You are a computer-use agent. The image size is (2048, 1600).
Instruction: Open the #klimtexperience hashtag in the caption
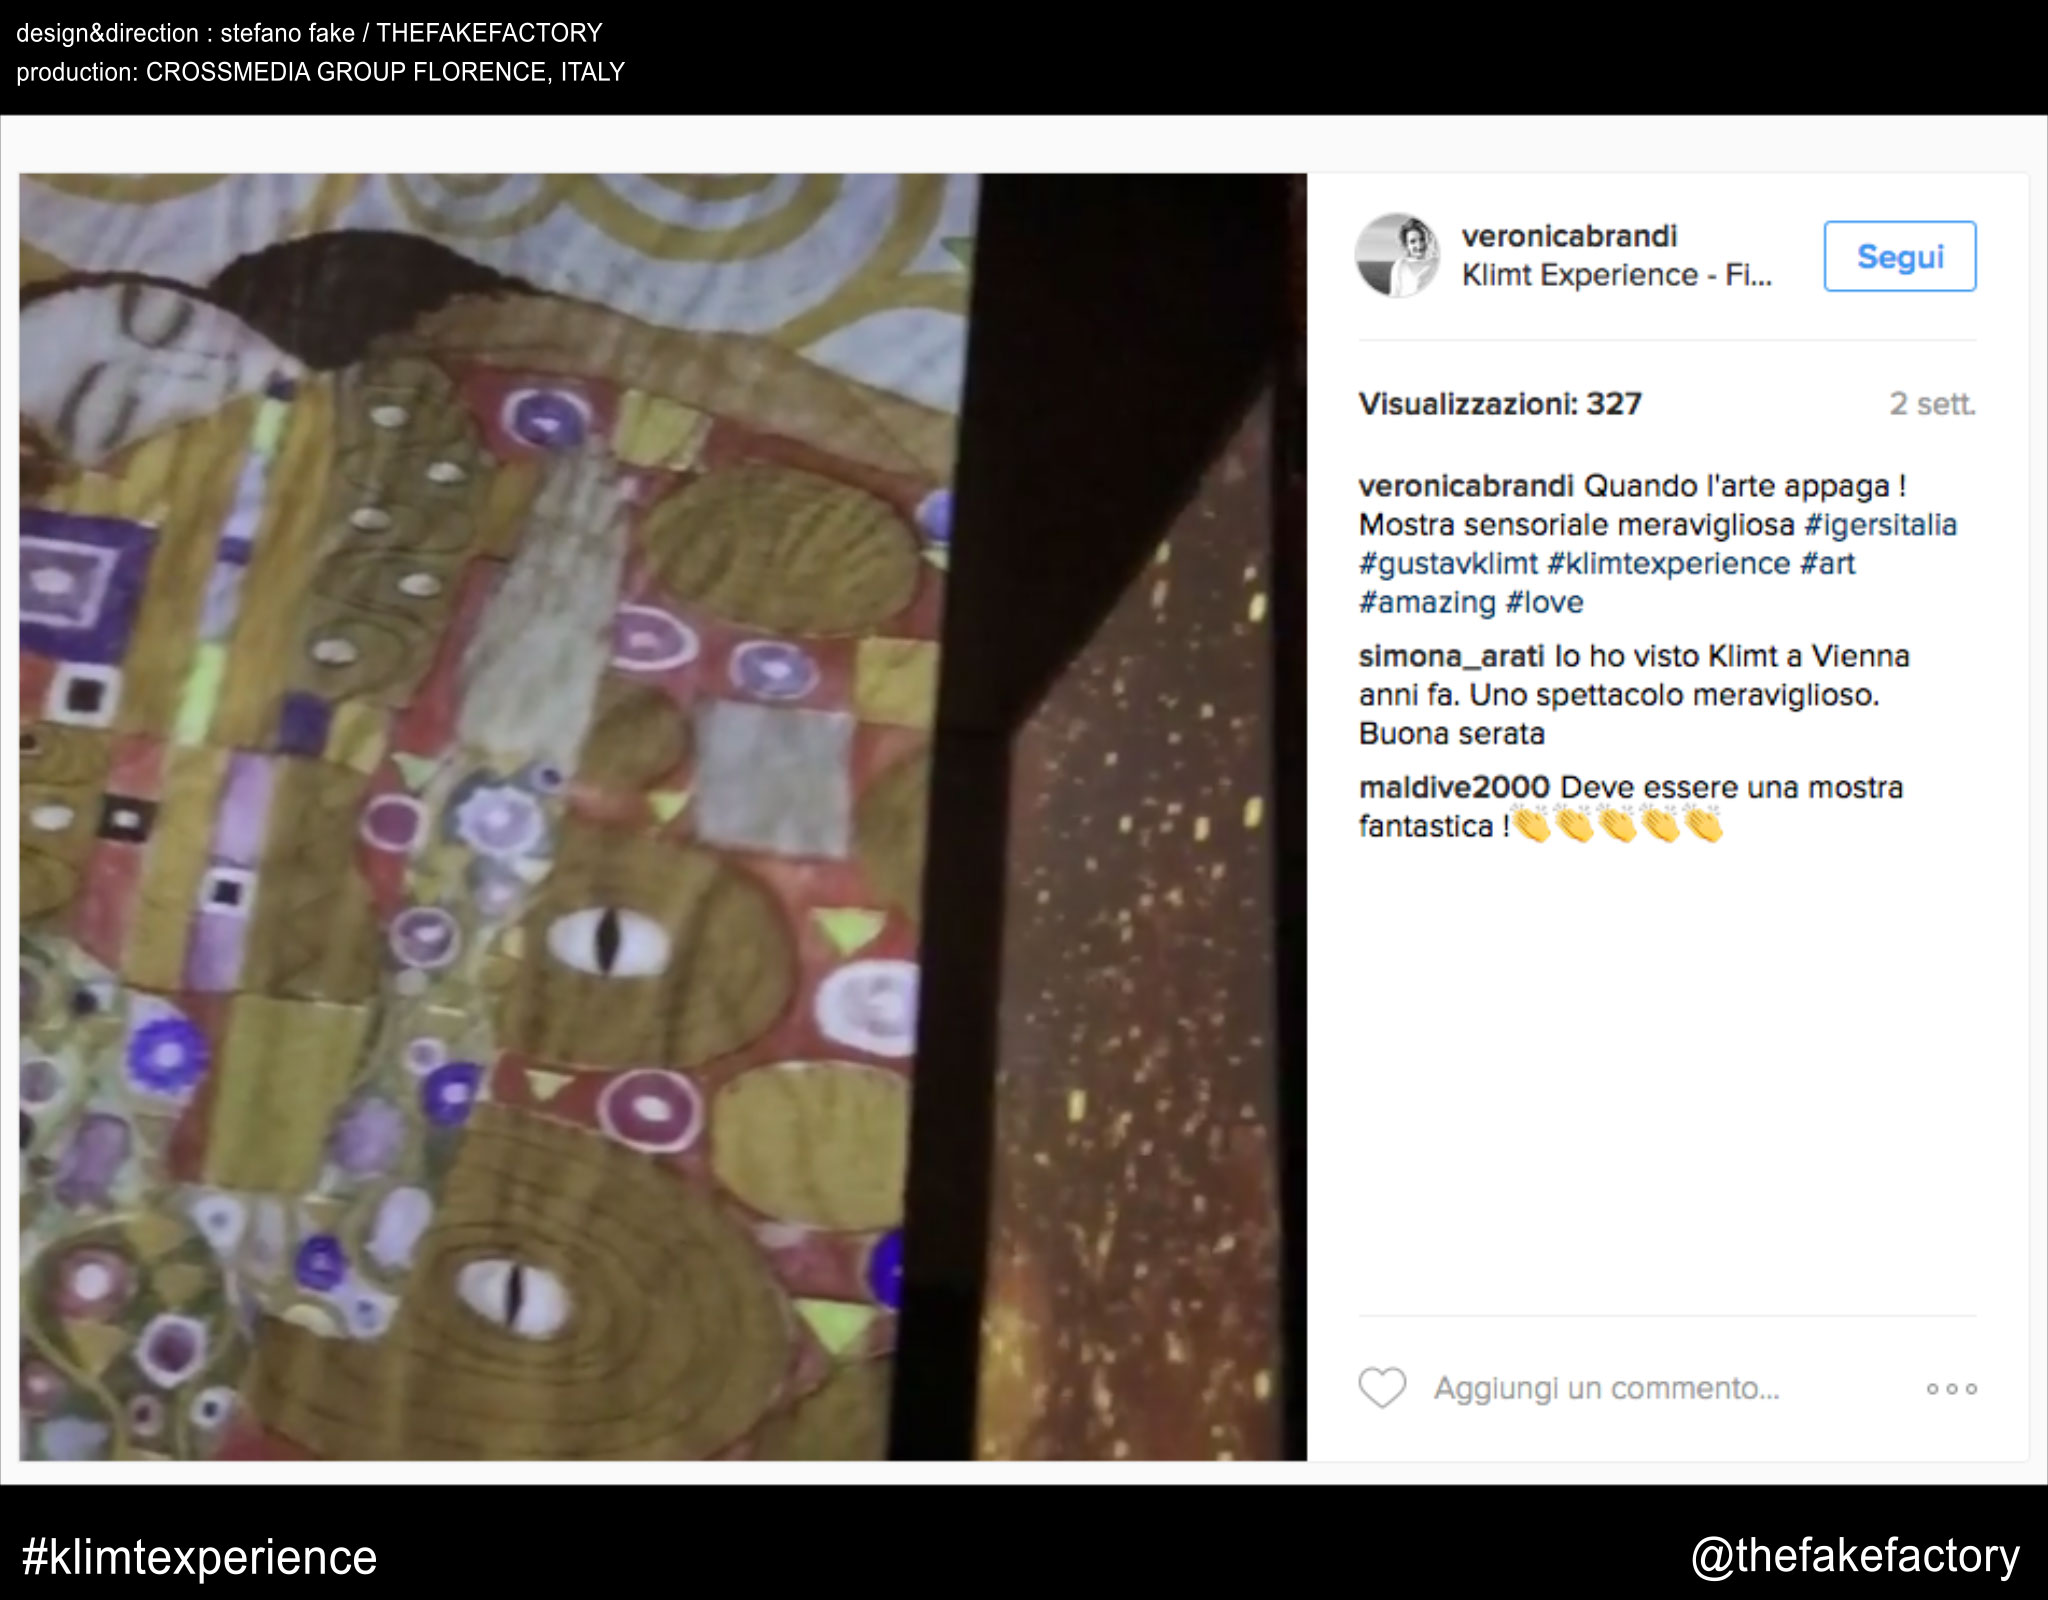tap(1668, 563)
